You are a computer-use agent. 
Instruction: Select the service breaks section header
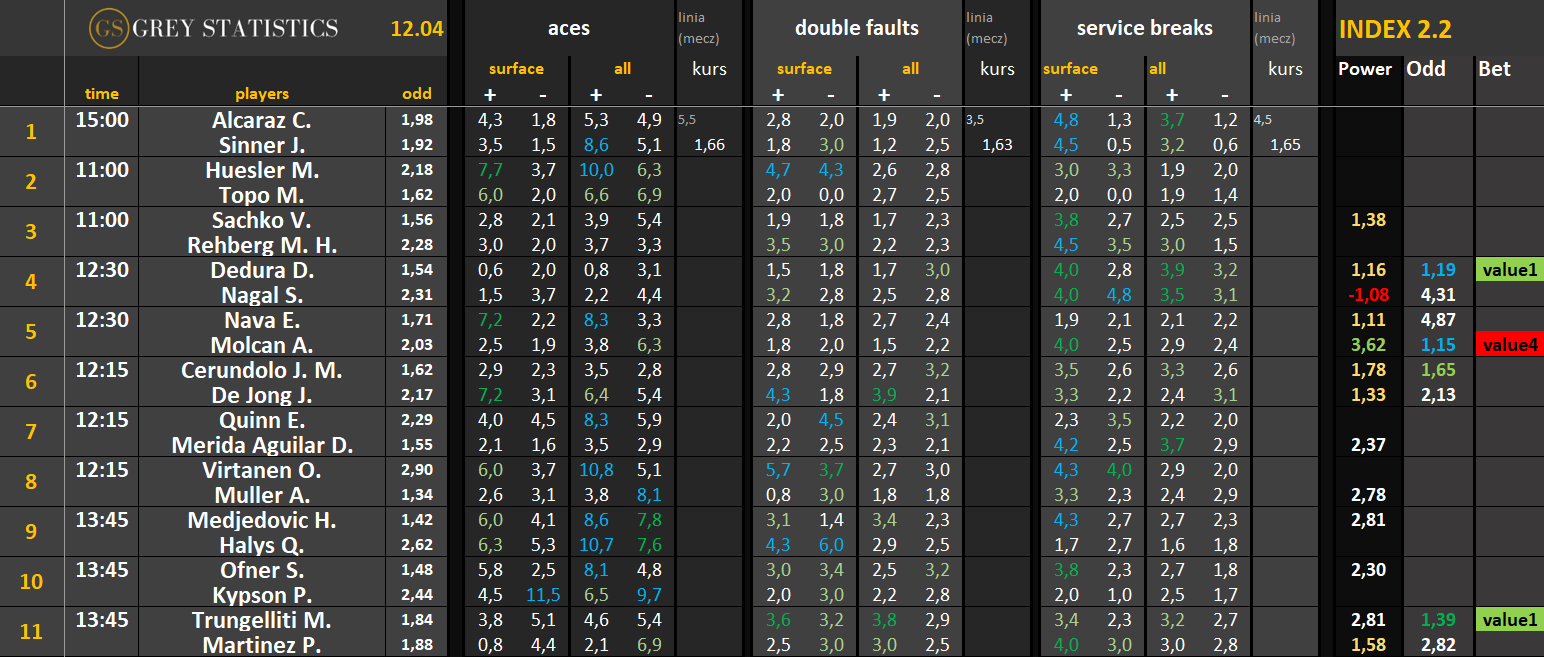1144,28
